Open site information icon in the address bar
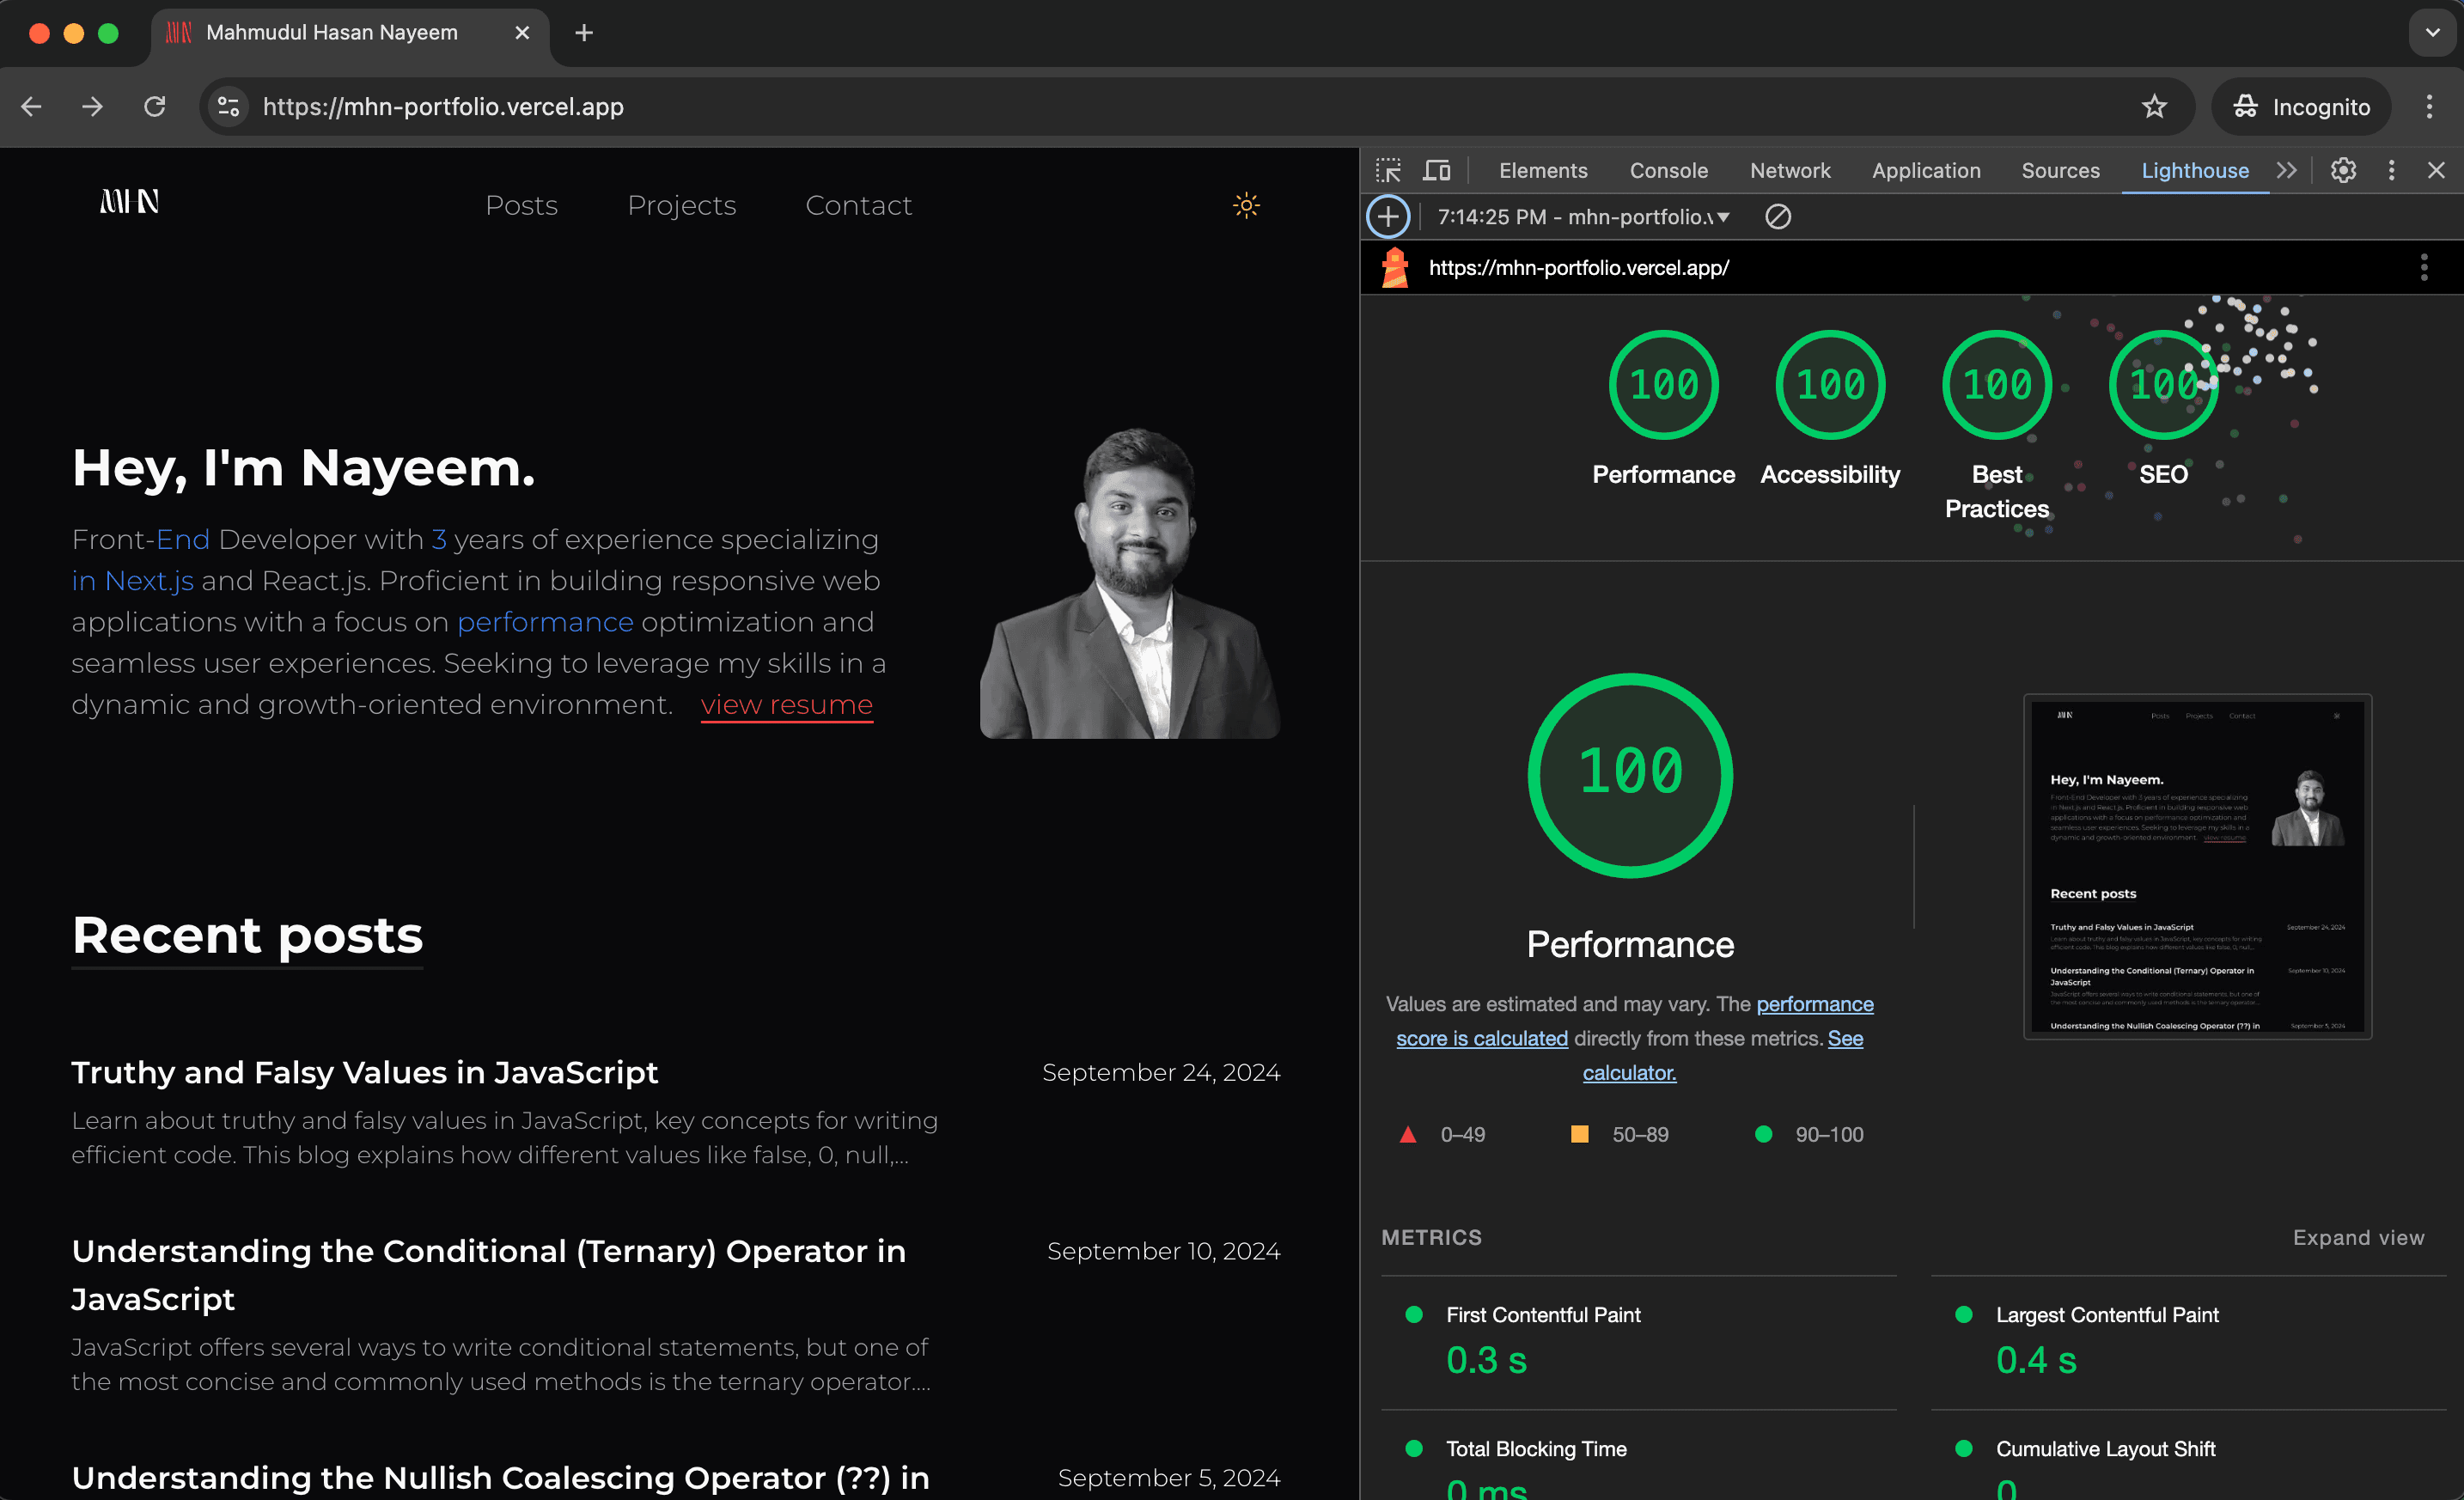The image size is (2464, 1500). [x=229, y=107]
